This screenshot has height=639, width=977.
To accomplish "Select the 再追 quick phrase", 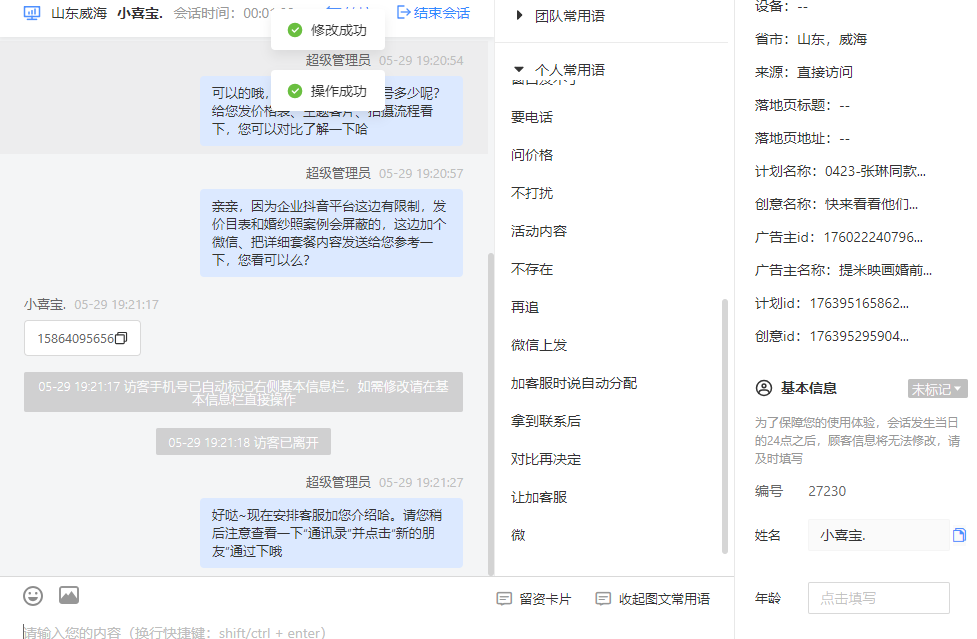I will click(525, 307).
